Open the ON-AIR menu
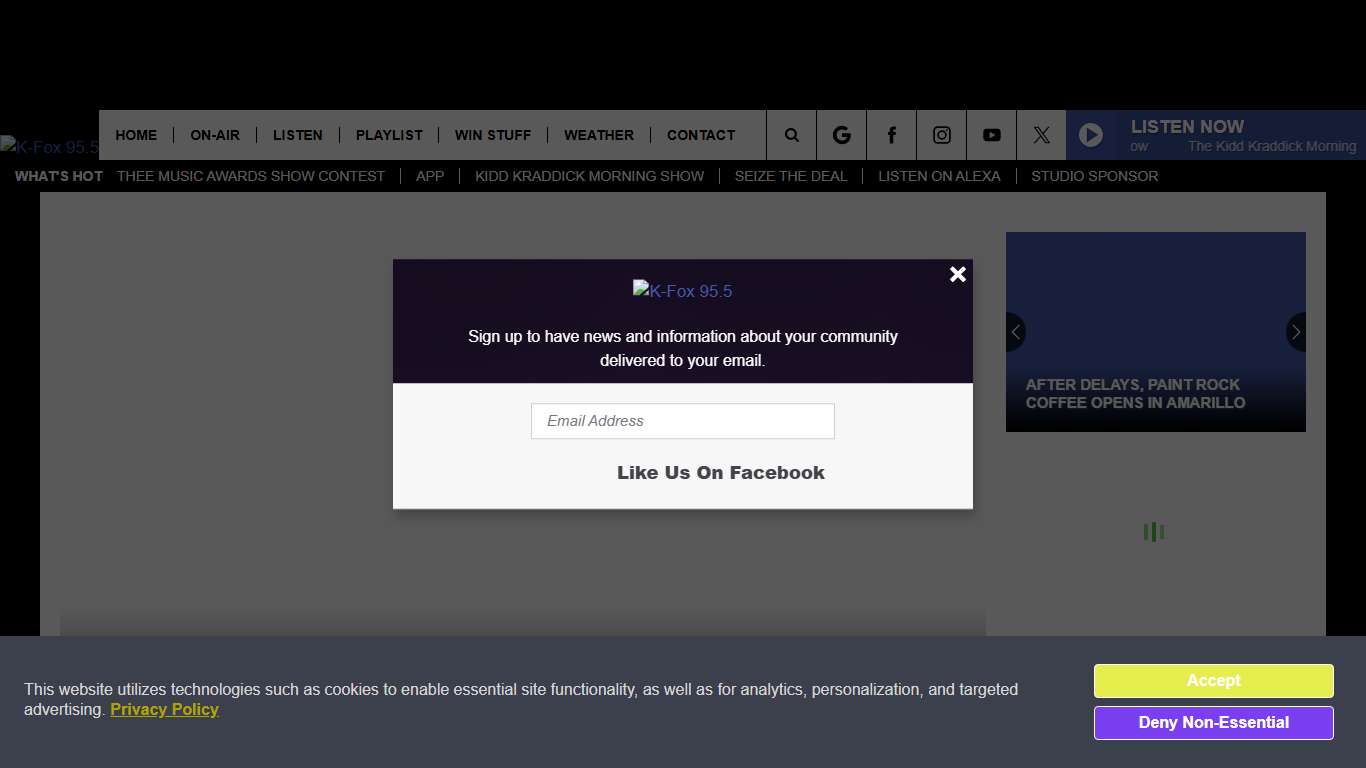This screenshot has width=1366, height=768. point(215,135)
